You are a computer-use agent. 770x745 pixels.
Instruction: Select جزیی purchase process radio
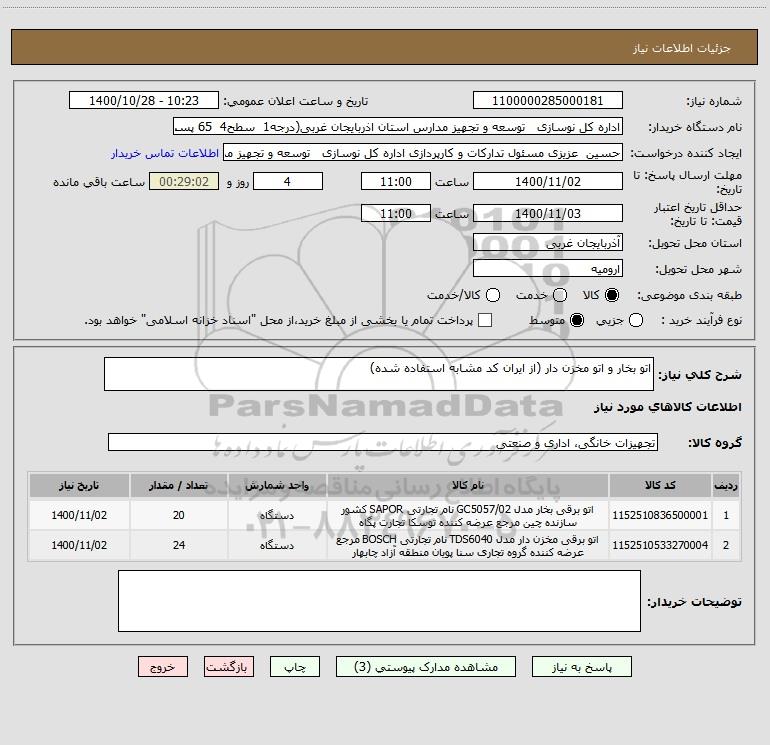[636, 321]
